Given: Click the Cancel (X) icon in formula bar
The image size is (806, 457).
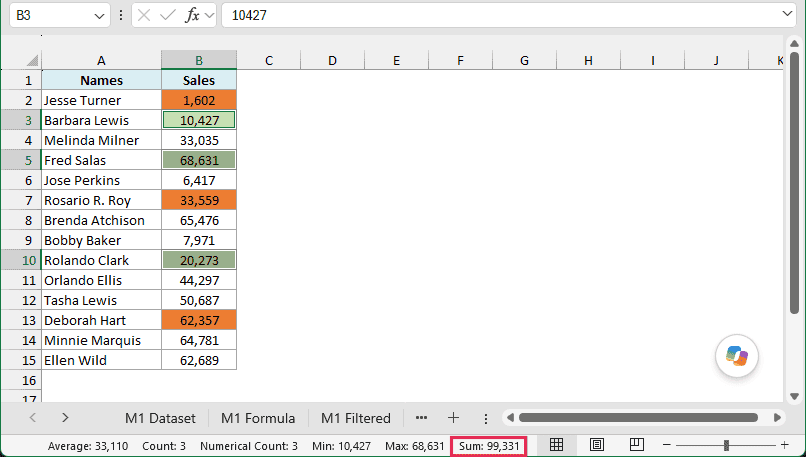Looking at the screenshot, I should pyautogui.click(x=144, y=15).
